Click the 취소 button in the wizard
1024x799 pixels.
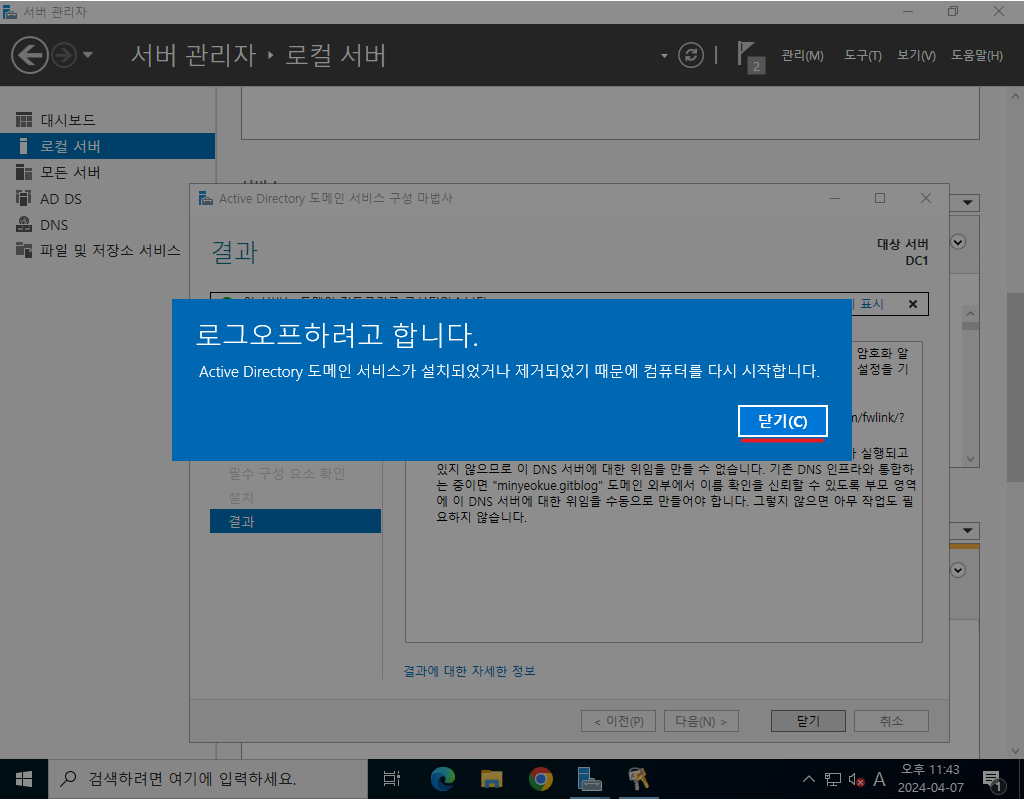click(891, 721)
